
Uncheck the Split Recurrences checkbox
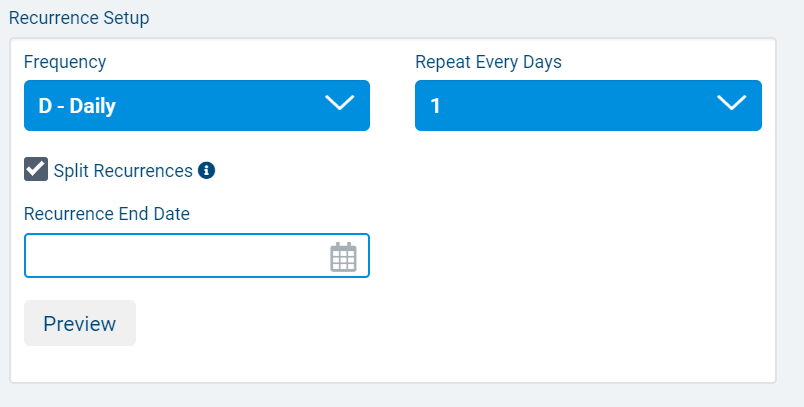point(36,170)
